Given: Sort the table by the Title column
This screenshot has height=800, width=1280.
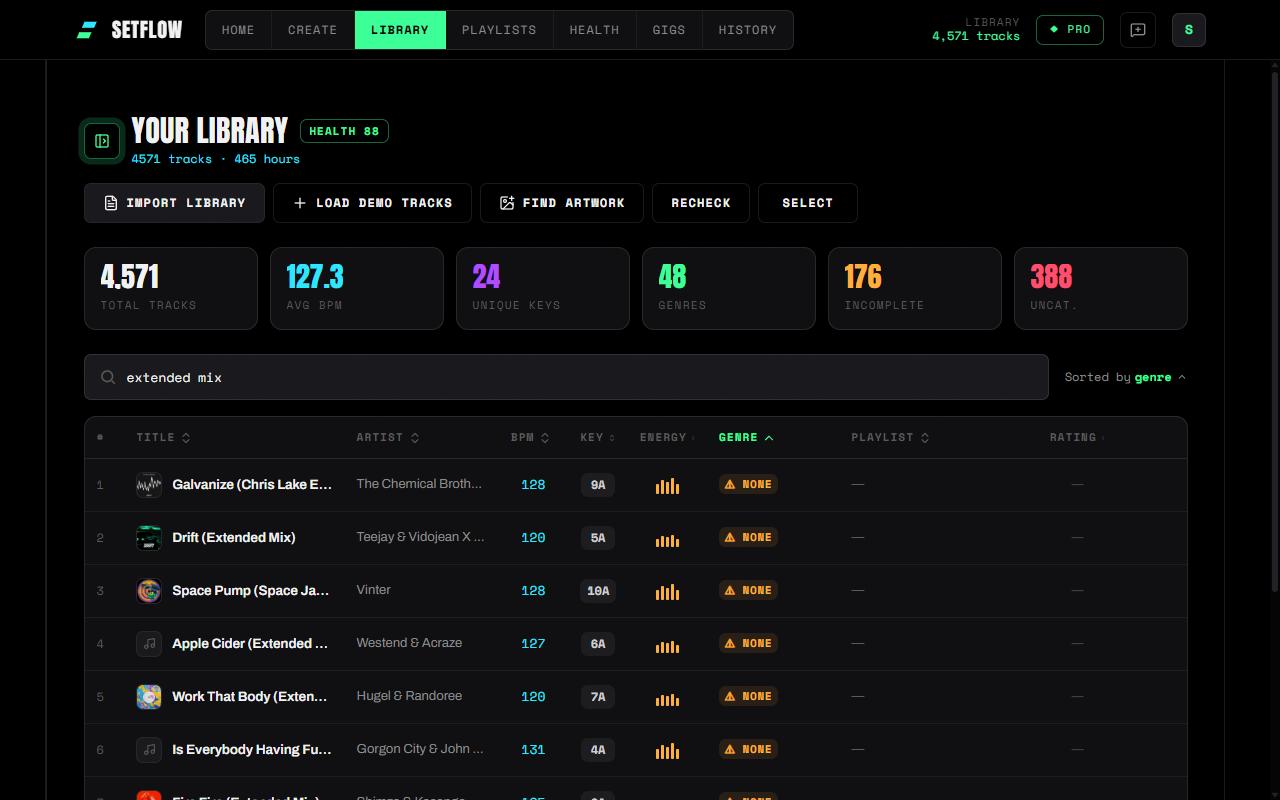Looking at the screenshot, I should point(163,438).
